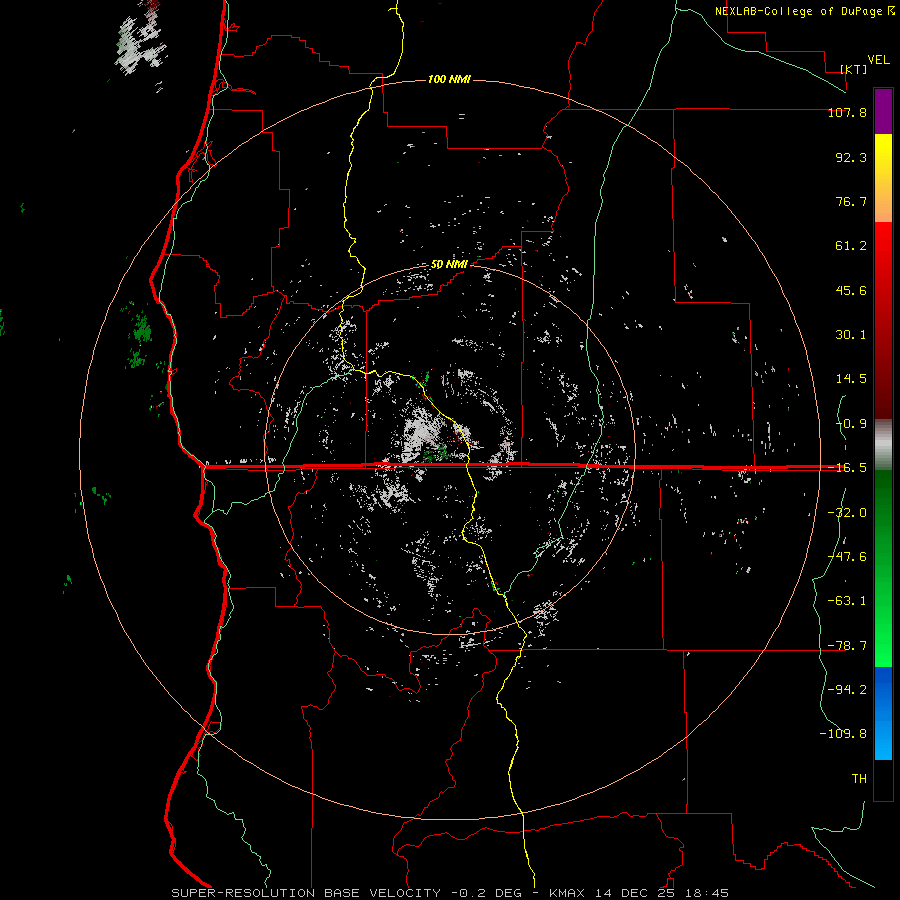
Task: Pick the red segment of the velocity color bar
Action: tap(883, 320)
